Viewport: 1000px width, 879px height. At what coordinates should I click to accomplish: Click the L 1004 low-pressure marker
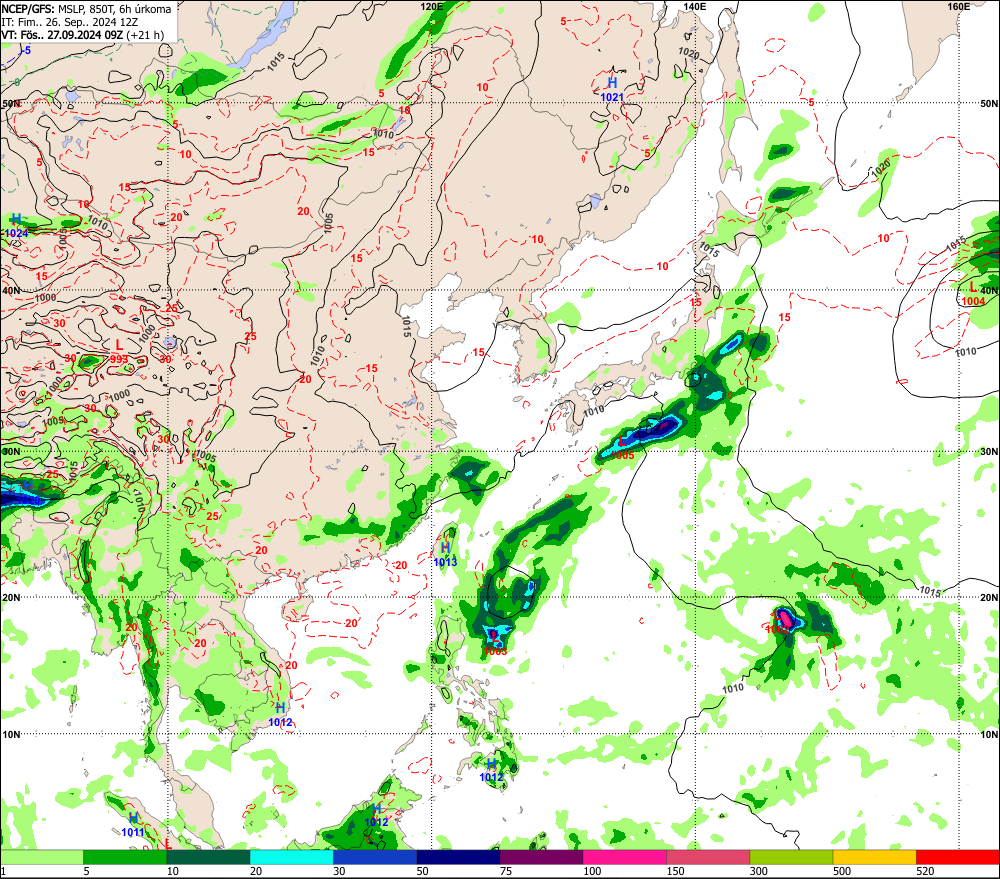973,294
